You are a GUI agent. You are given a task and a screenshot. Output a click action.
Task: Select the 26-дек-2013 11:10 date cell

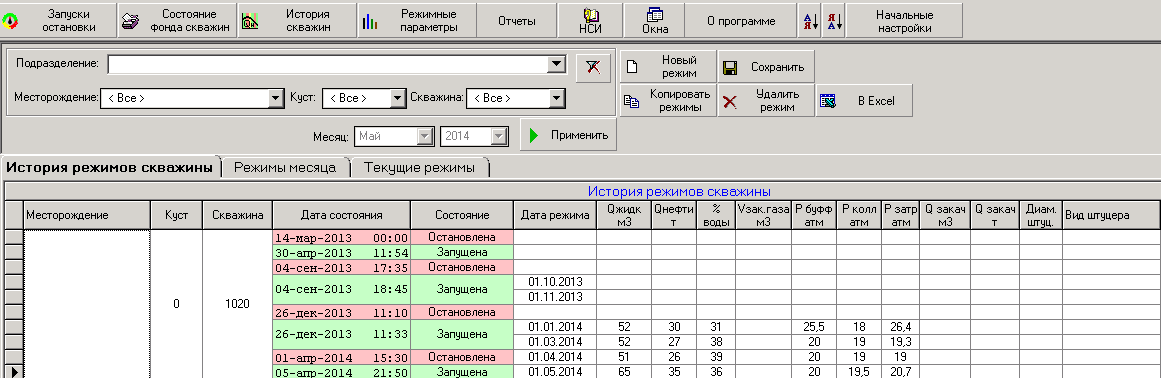(341, 312)
